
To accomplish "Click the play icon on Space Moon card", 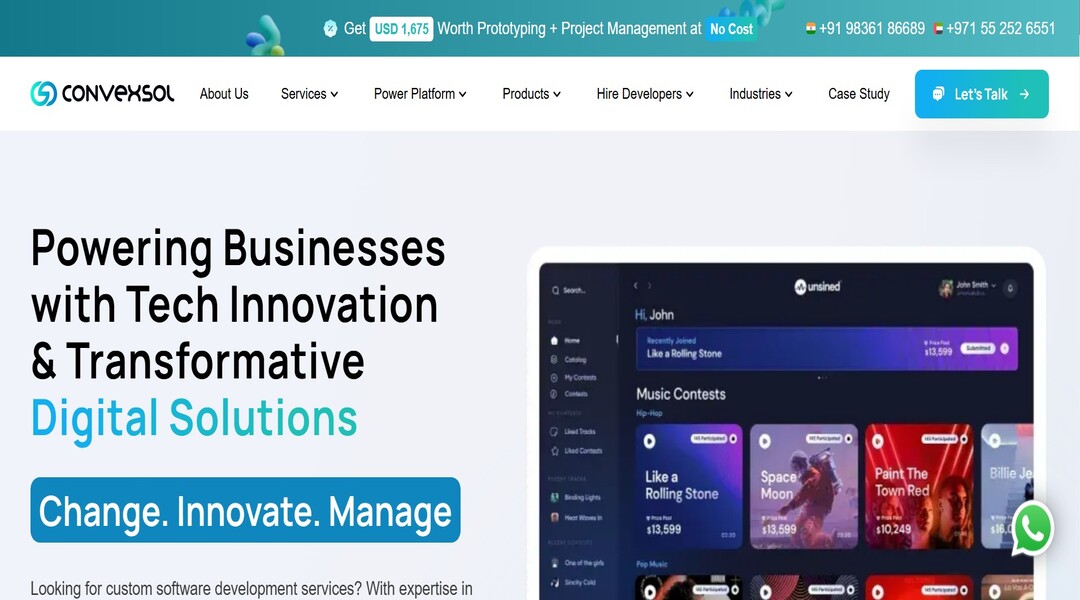I will pyautogui.click(x=765, y=441).
